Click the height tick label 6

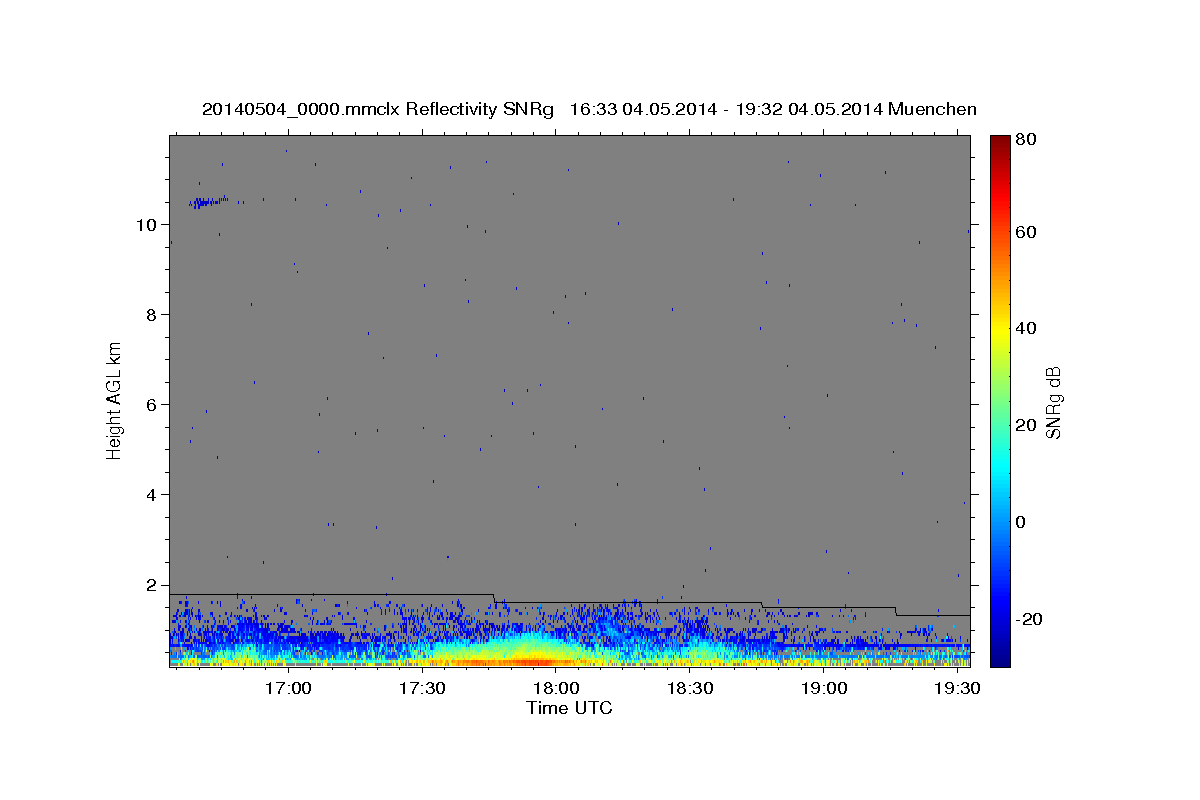pos(151,405)
